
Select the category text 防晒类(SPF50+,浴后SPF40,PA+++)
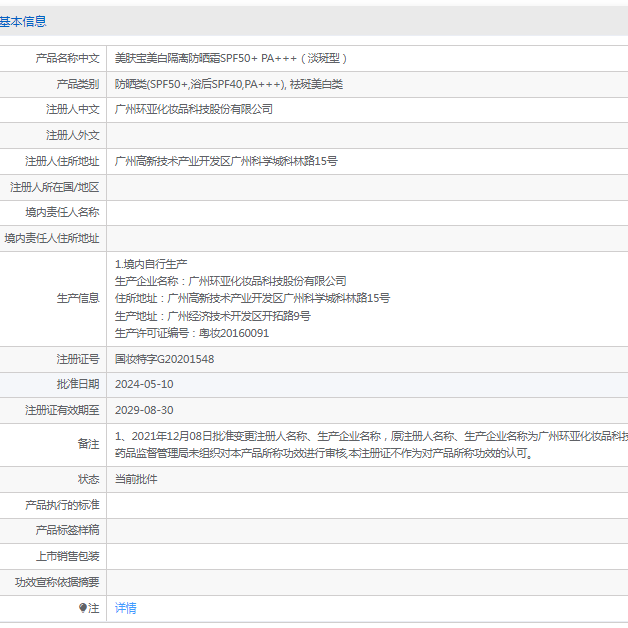pyautogui.click(x=200, y=84)
